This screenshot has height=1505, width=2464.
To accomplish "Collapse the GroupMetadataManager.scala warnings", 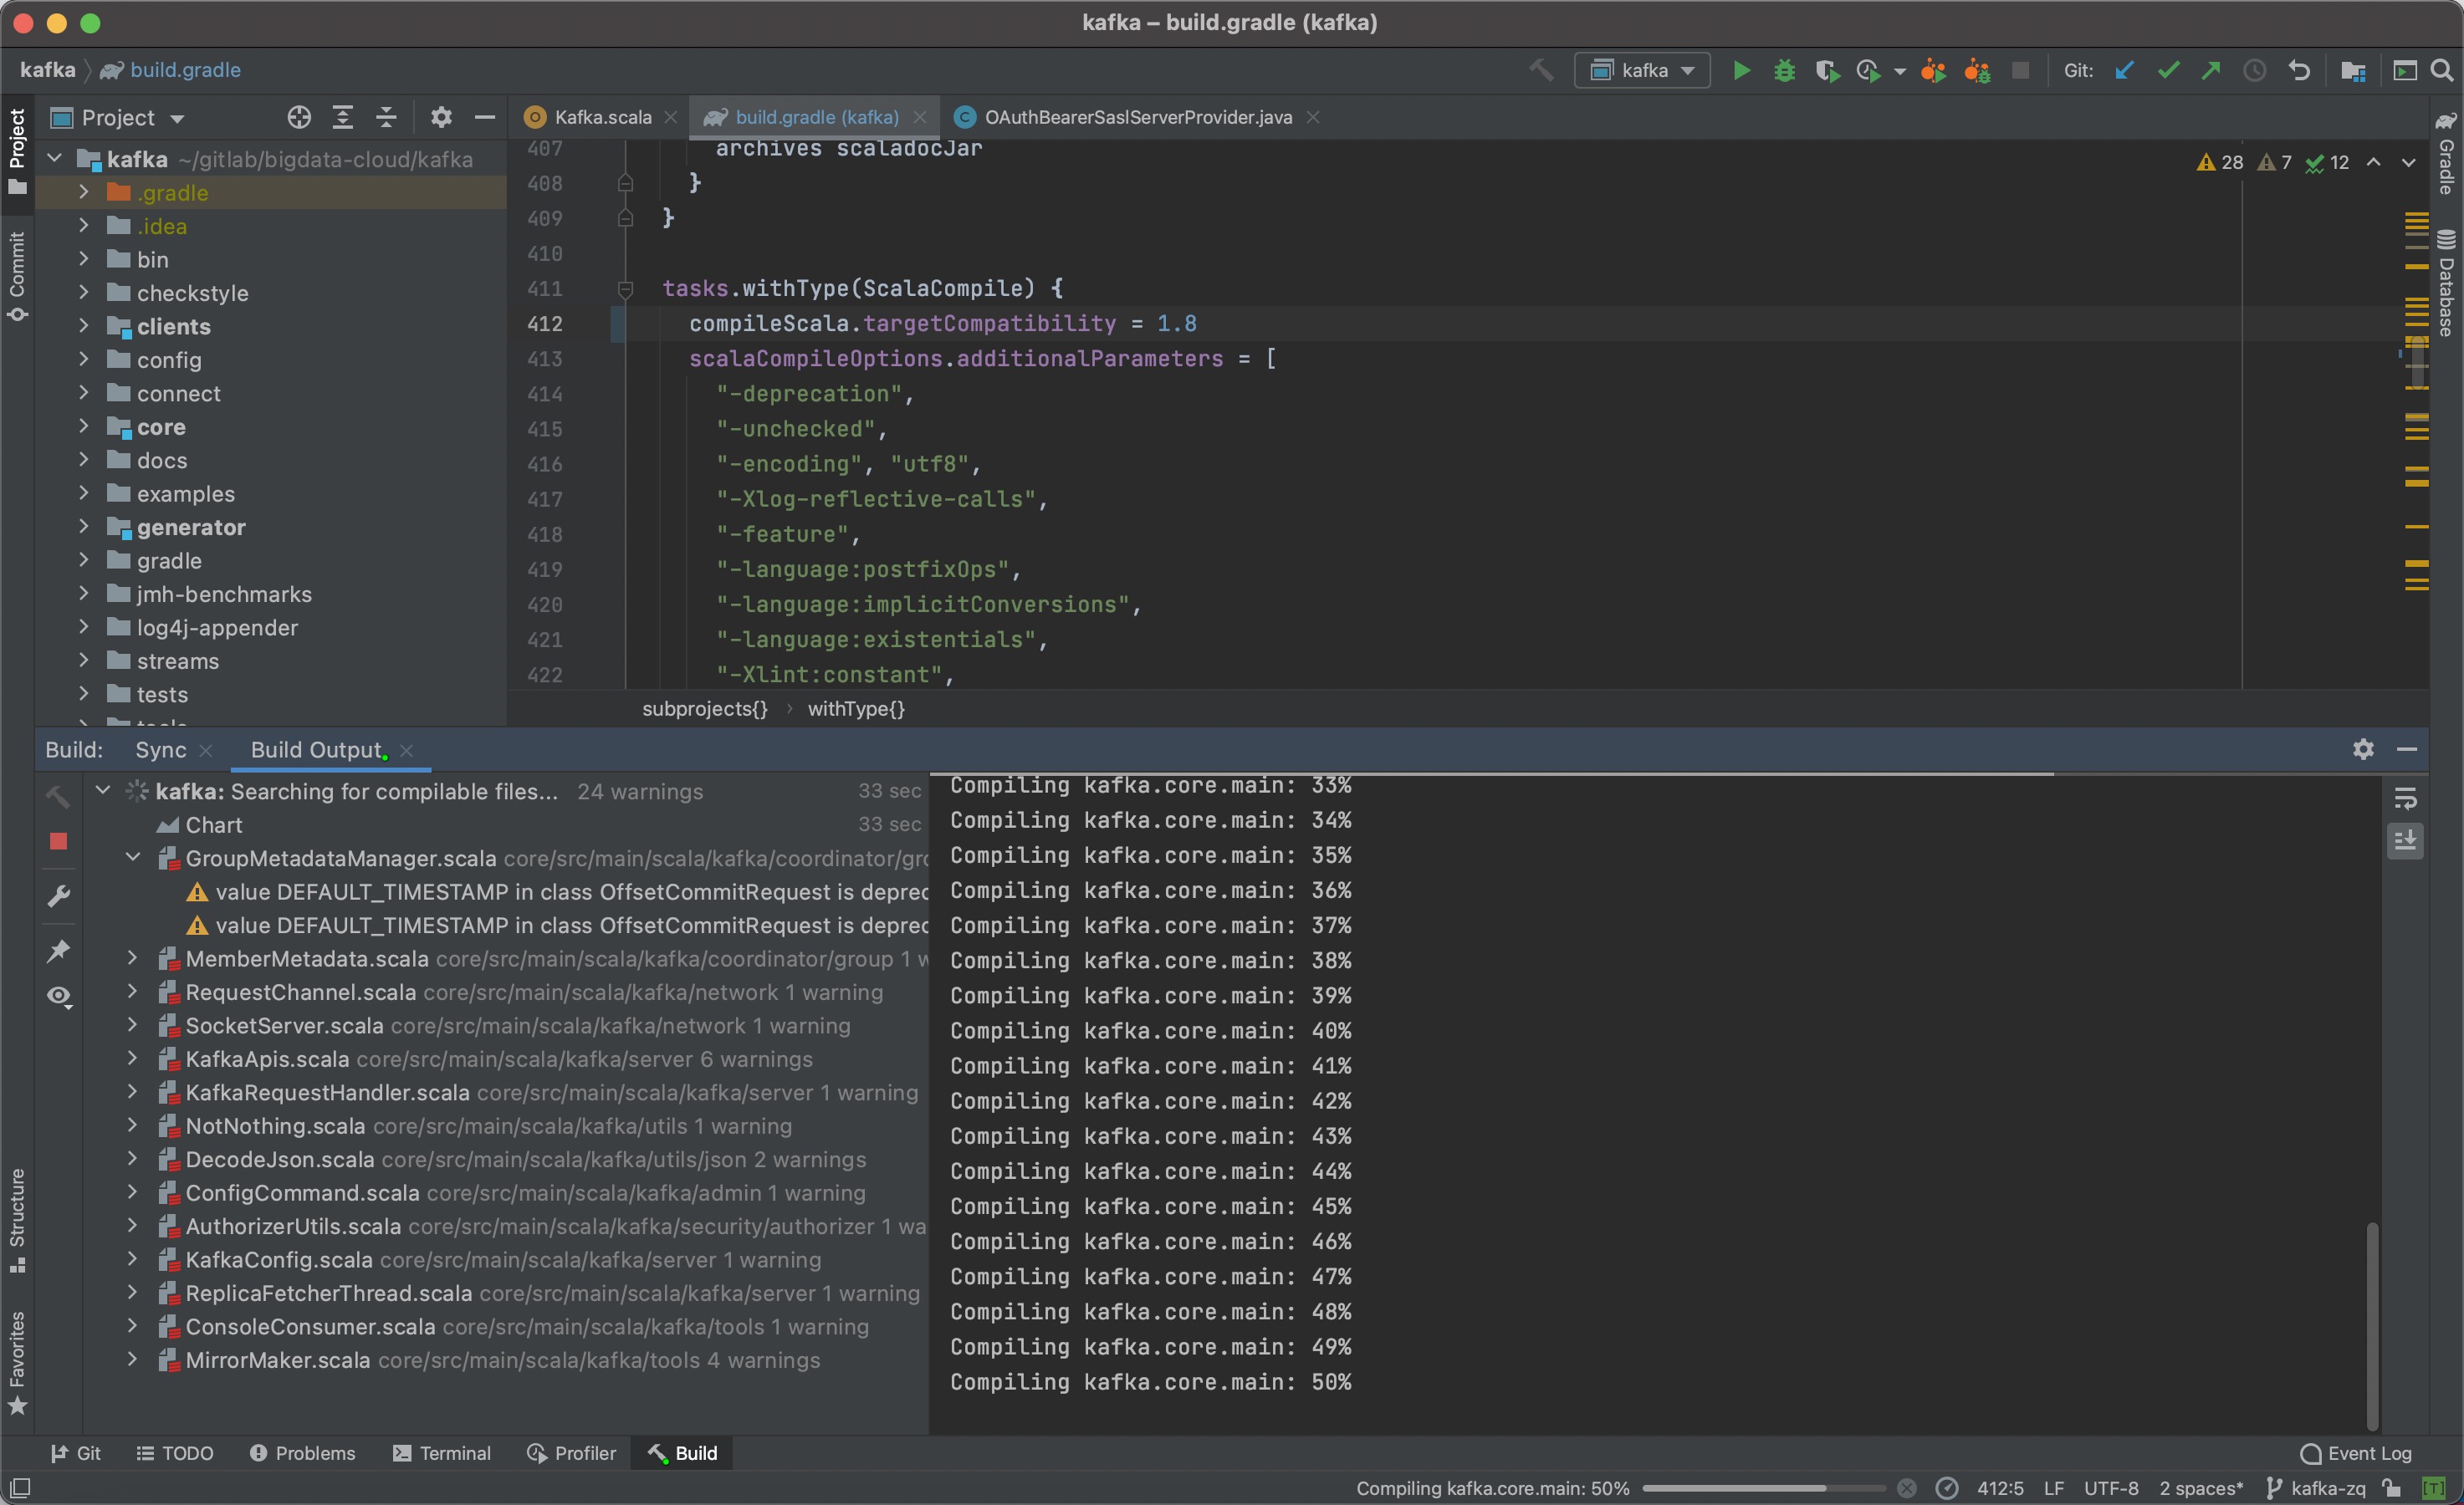I will pyautogui.click(x=132, y=858).
